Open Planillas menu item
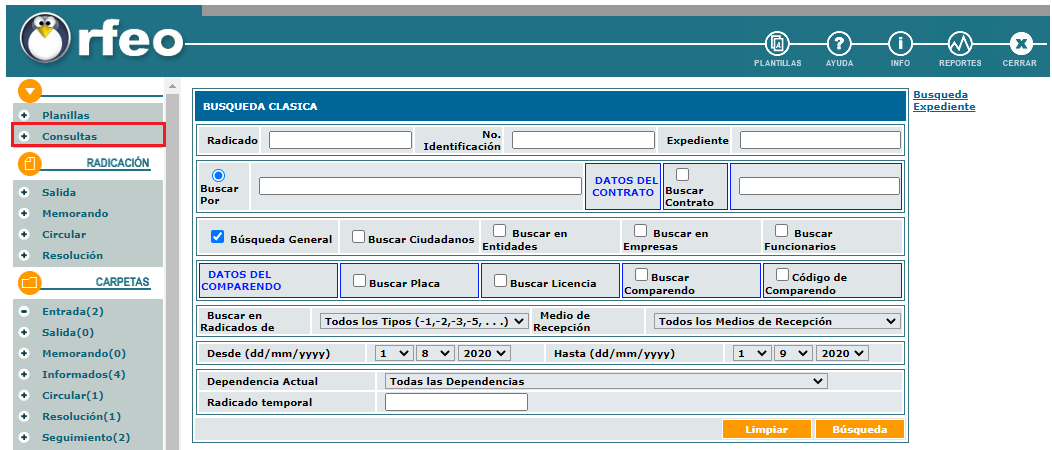This screenshot has width=1052, height=450. (66, 115)
